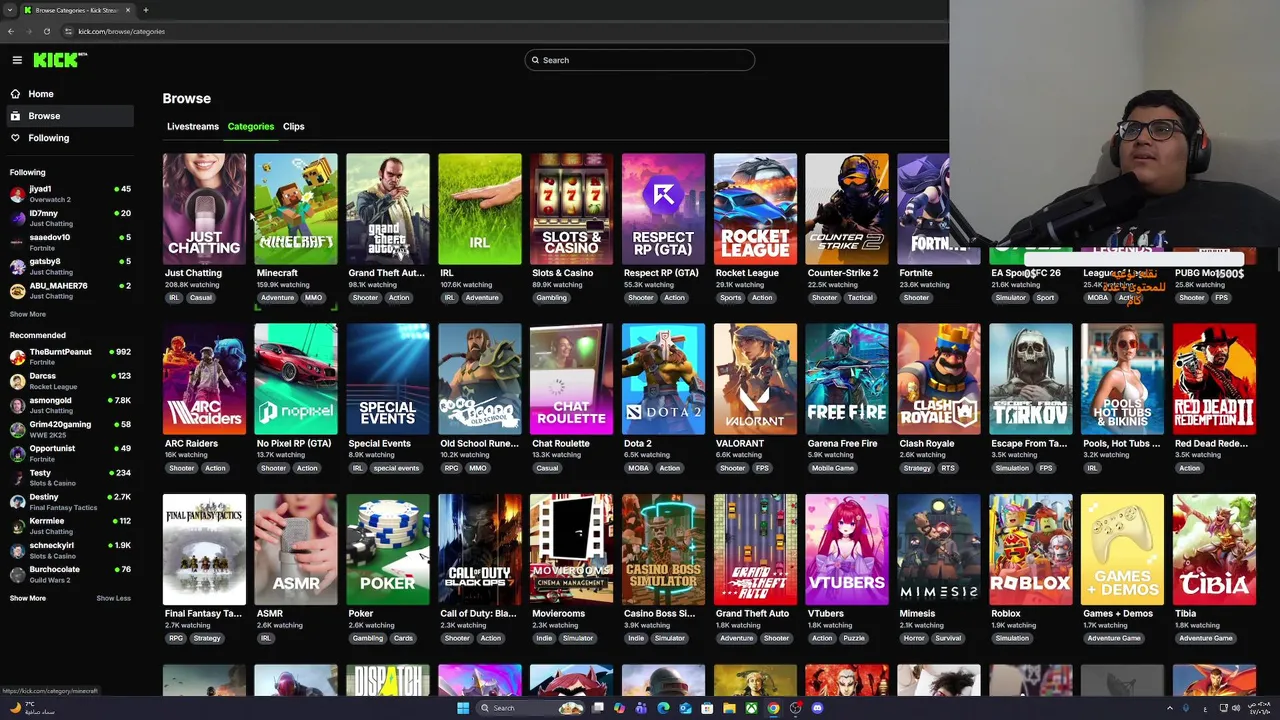1280x720 pixels.
Task: Switch to the Clips tab
Action: 294,127
